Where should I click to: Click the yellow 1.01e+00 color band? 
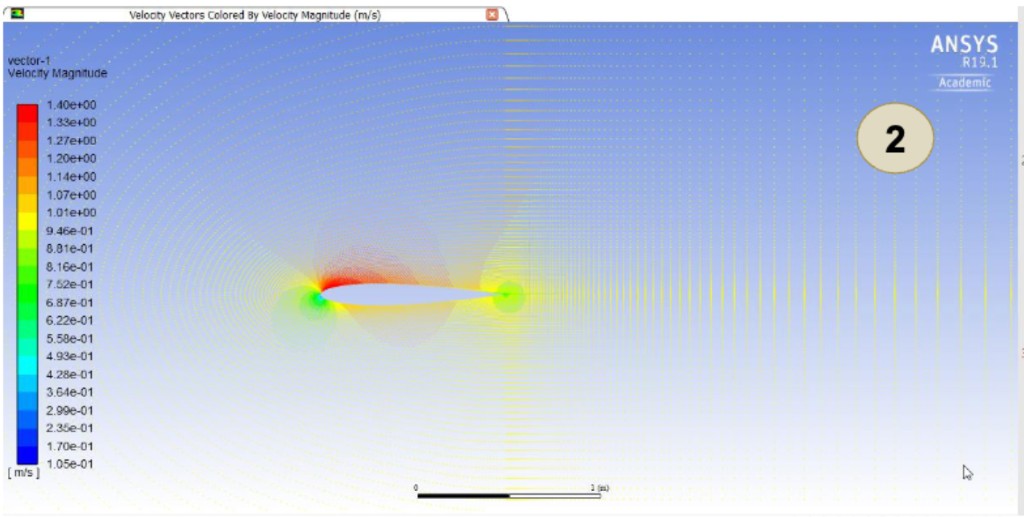[28, 212]
